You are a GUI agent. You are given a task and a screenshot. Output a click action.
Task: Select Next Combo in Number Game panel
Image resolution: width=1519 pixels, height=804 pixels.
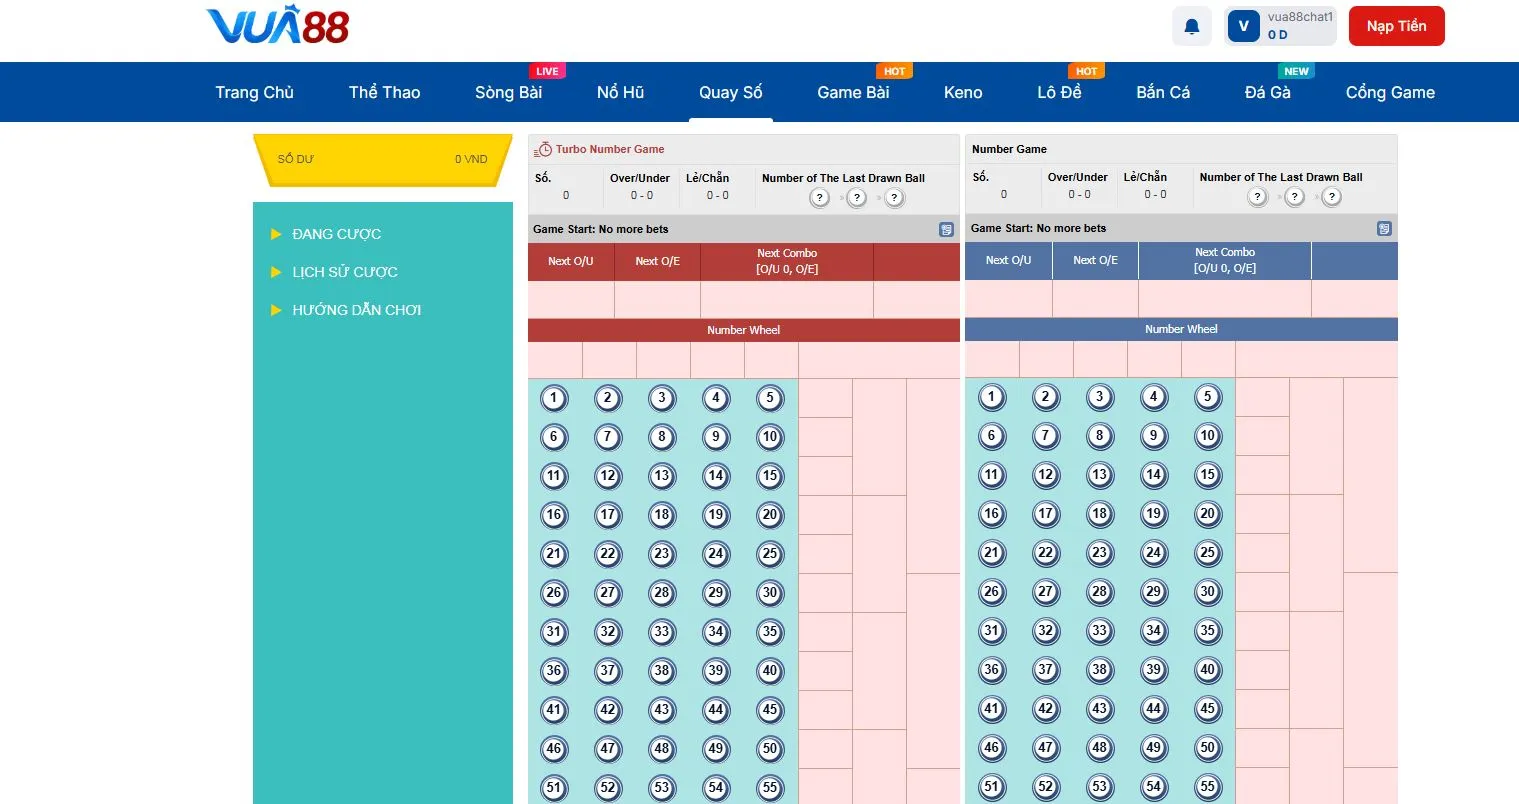[x=1225, y=260]
